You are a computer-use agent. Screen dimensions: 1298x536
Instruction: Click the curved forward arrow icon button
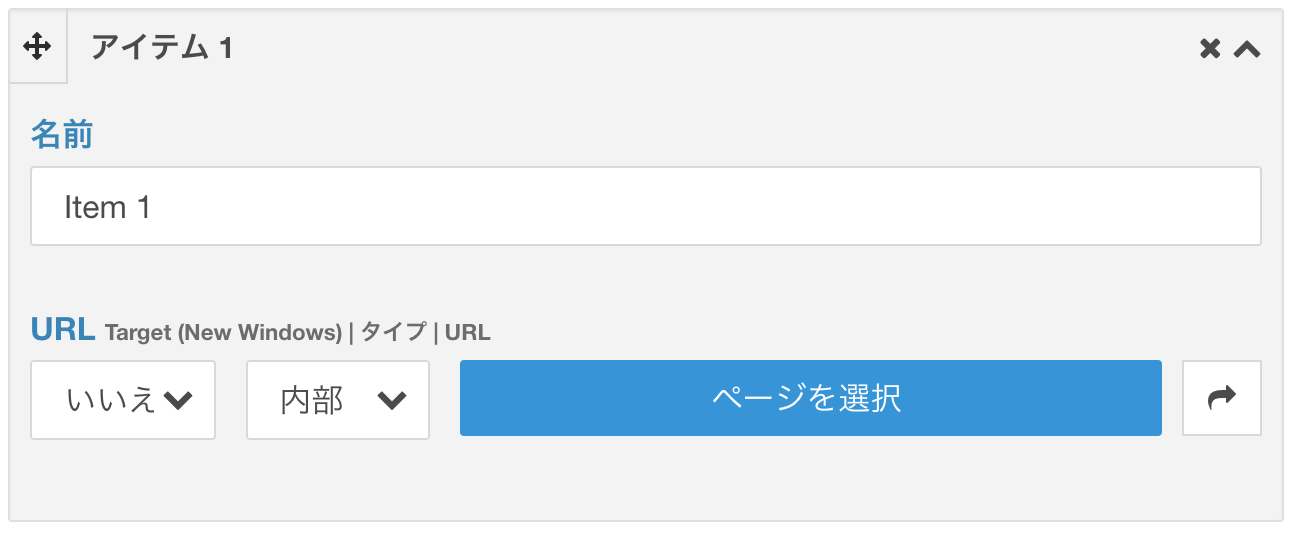(1222, 399)
